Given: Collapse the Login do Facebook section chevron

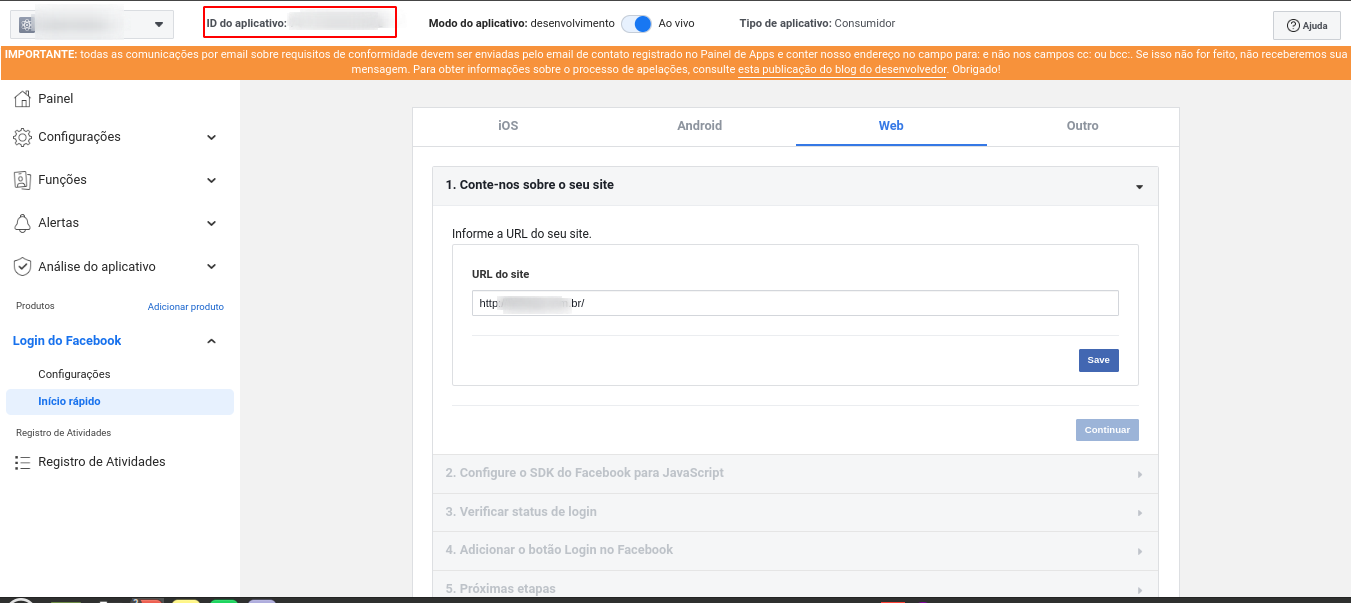Looking at the screenshot, I should (x=211, y=341).
